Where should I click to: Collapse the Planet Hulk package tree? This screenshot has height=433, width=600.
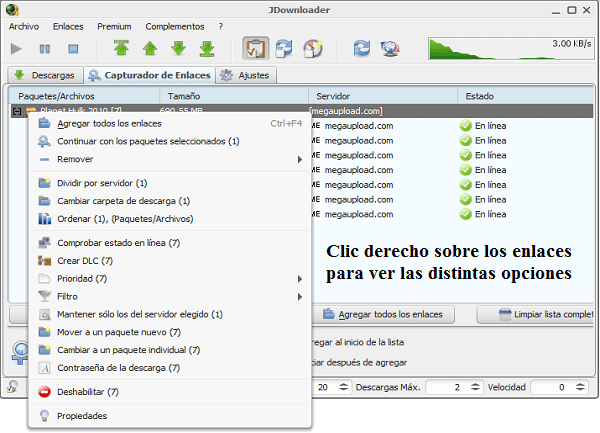point(16,111)
